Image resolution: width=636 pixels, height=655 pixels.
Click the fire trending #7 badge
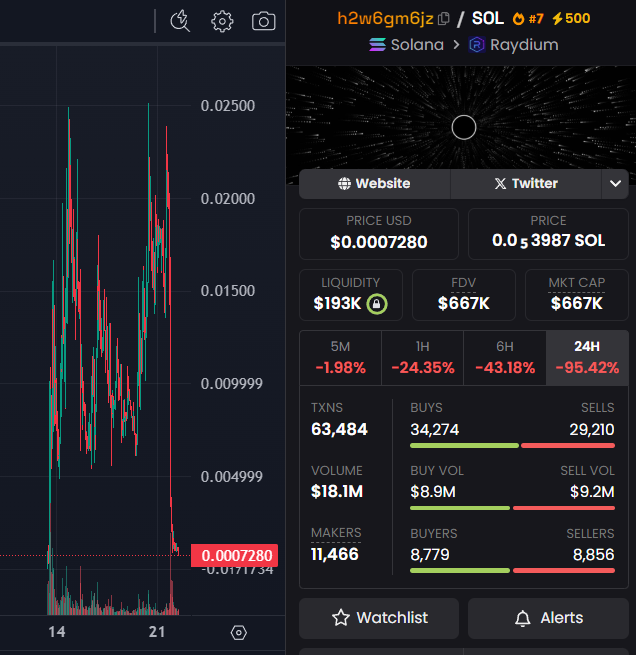(528, 19)
